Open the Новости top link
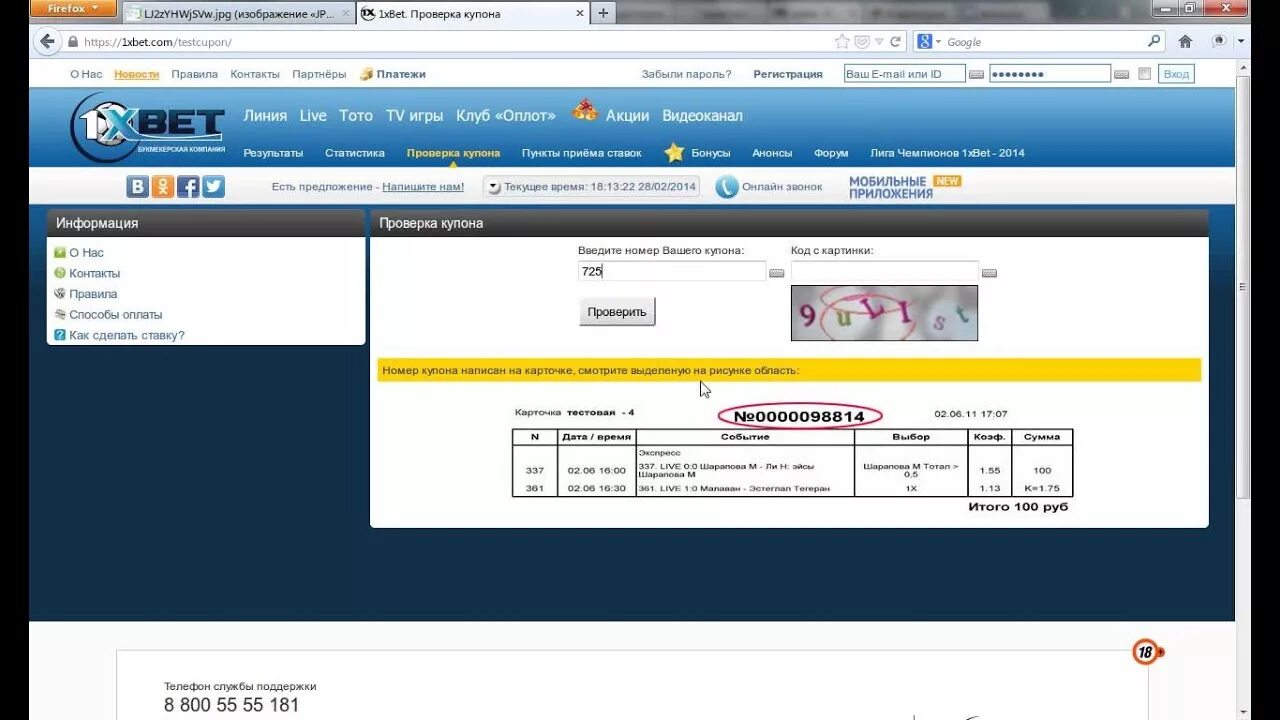Image resolution: width=1280 pixels, height=720 pixels. pos(136,74)
